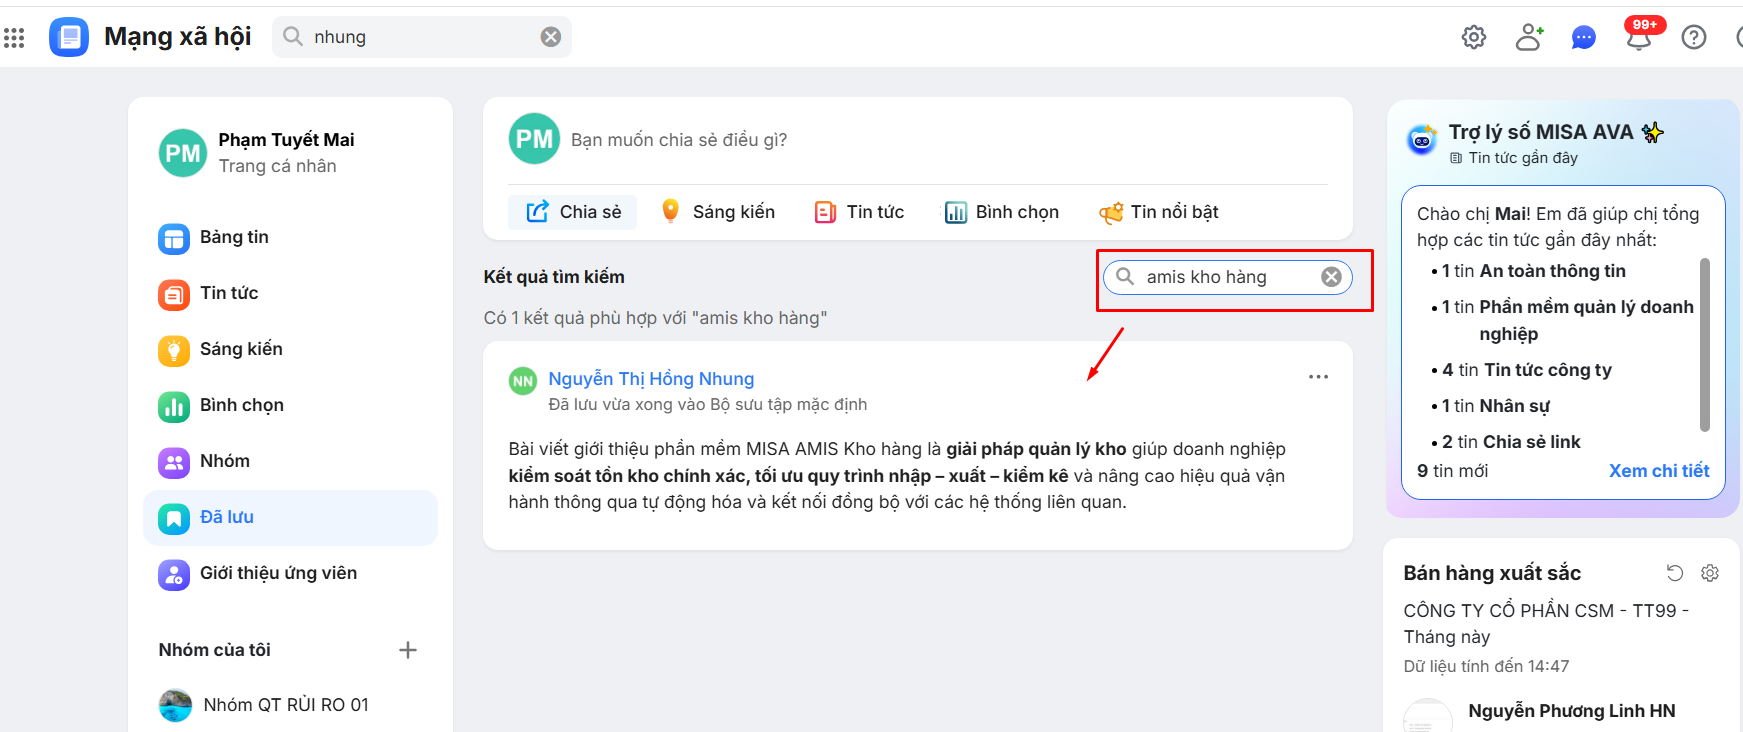
Task: Refresh the Bán hàng xuất sắc widget
Action: tap(1675, 573)
